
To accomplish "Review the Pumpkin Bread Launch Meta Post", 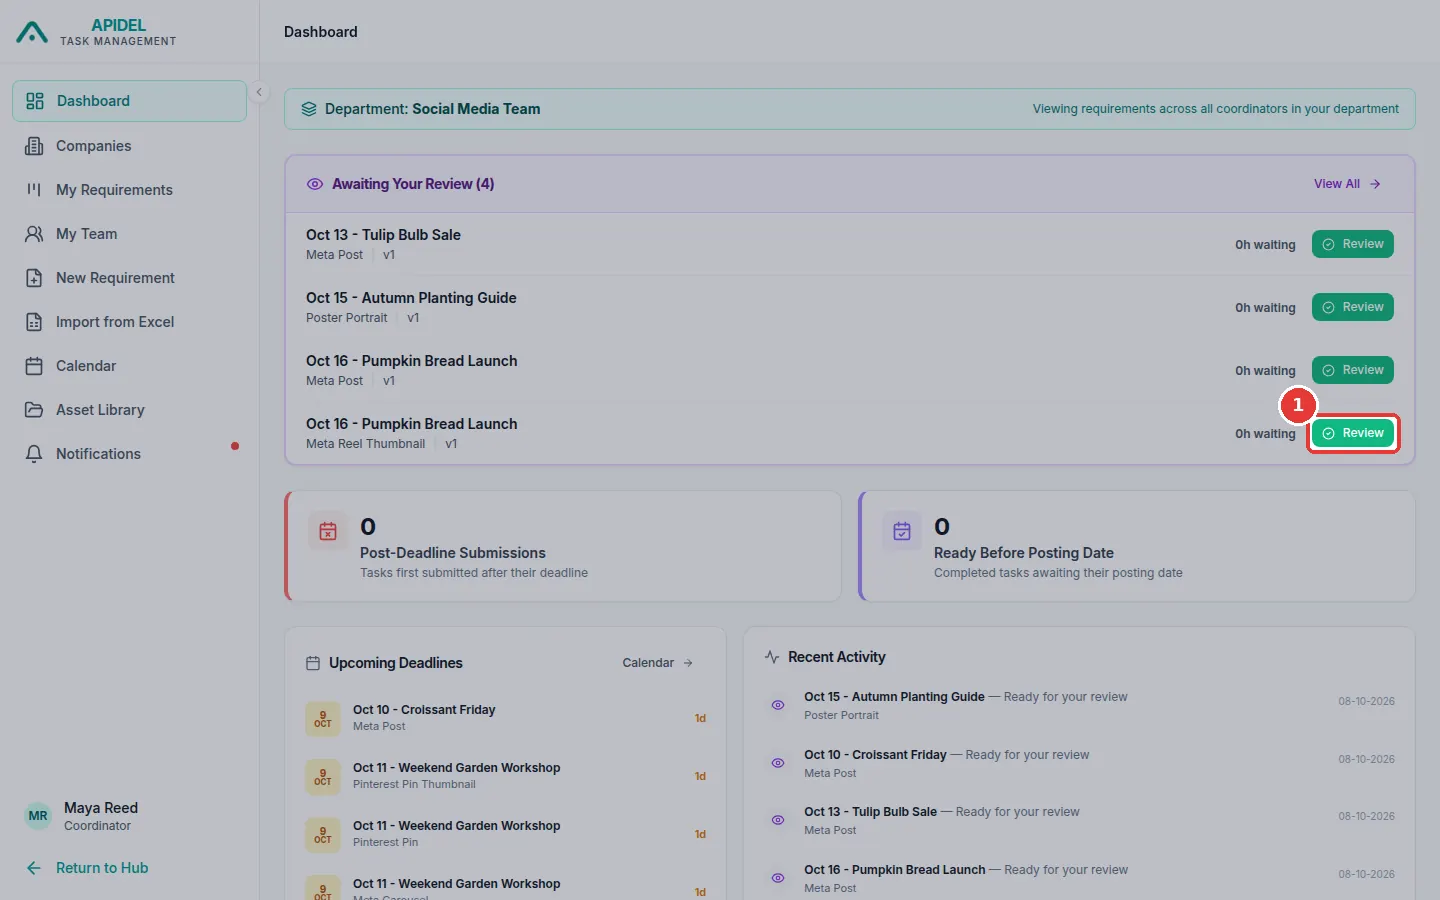I will [x=1353, y=370].
